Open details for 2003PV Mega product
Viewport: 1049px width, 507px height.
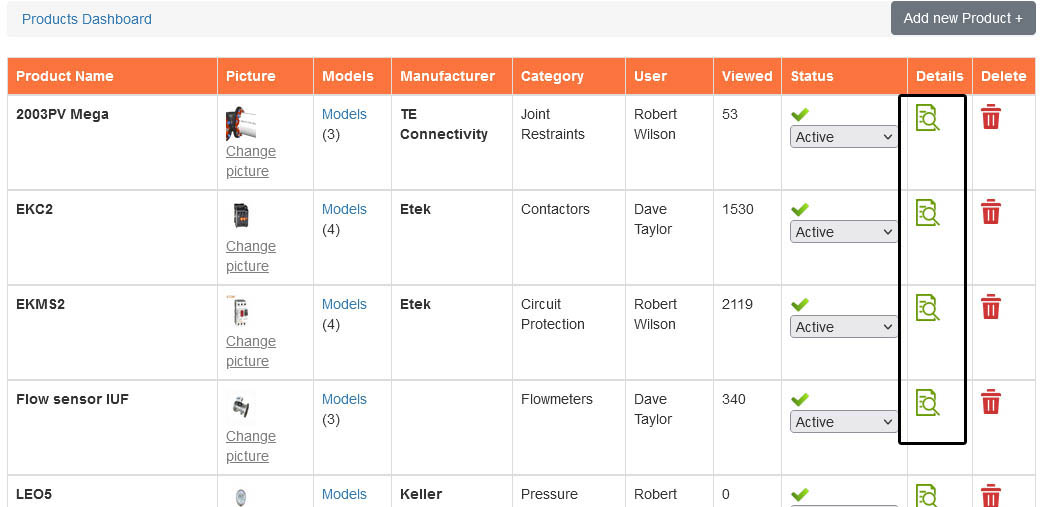pos(927,118)
